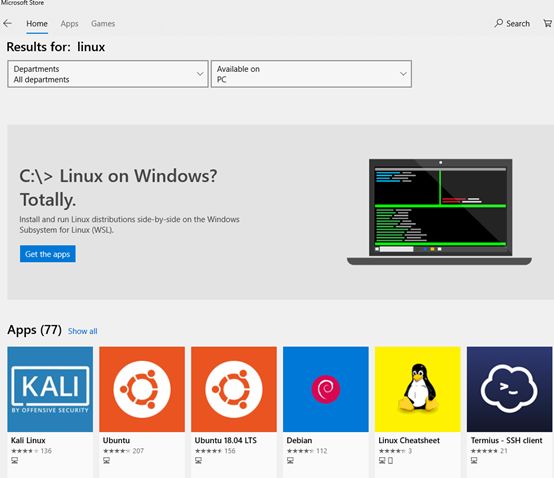This screenshot has height=478, width=554.
Task: Switch to the Home tab
Action: (37, 24)
